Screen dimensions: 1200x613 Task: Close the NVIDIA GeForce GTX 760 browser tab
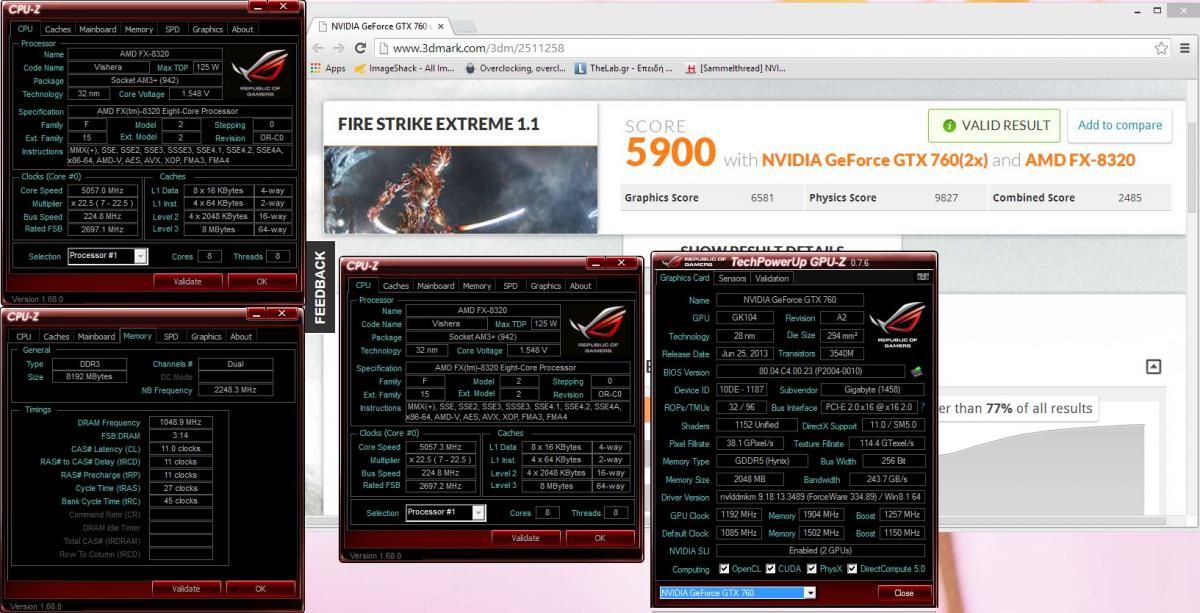coord(441,26)
